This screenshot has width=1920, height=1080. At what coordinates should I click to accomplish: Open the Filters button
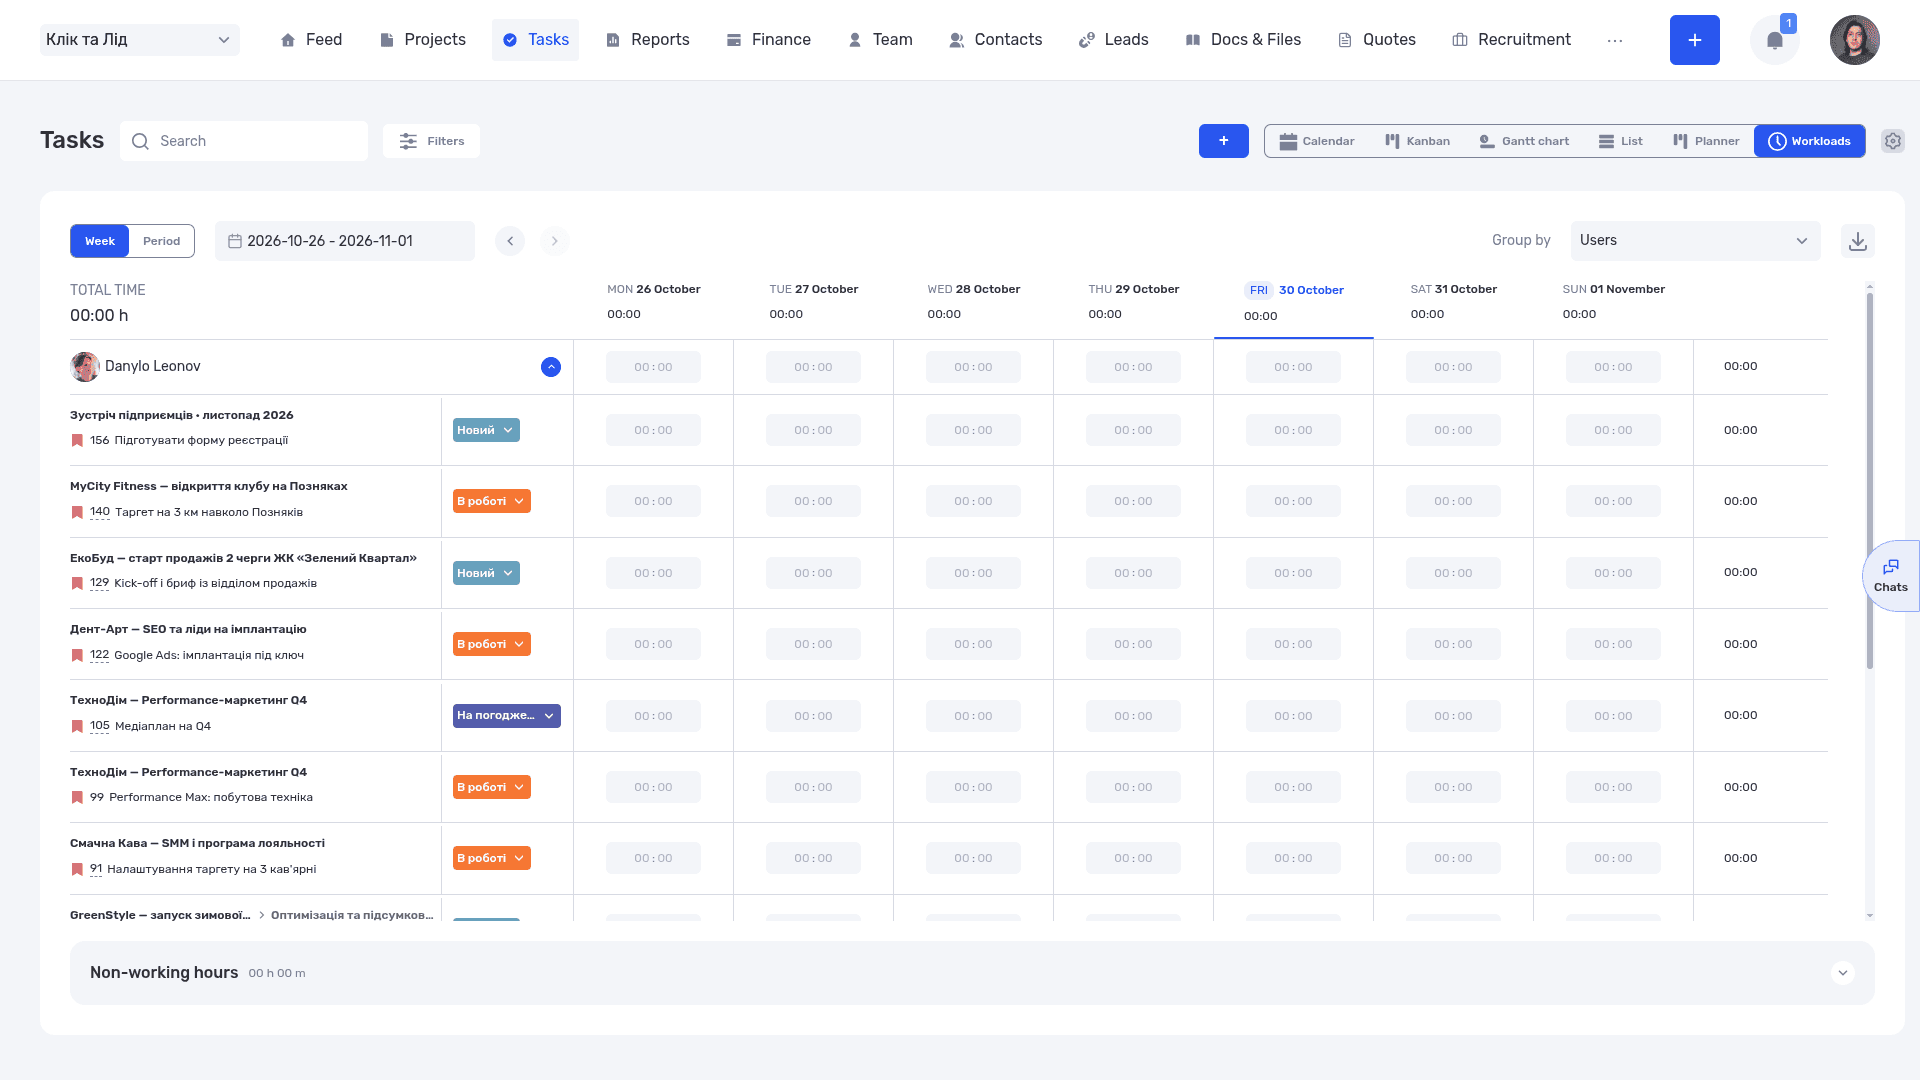431,141
